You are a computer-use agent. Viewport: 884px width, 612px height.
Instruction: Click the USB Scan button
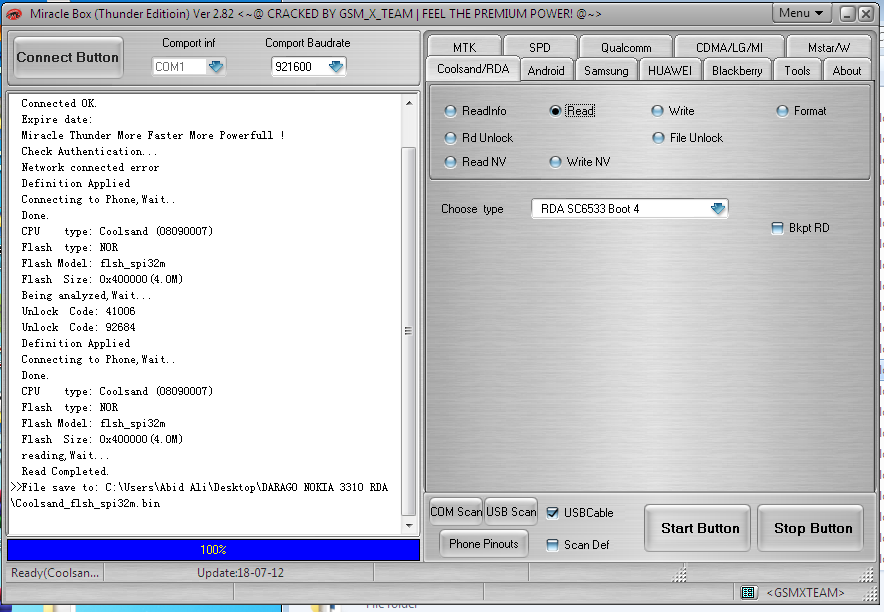click(x=511, y=512)
